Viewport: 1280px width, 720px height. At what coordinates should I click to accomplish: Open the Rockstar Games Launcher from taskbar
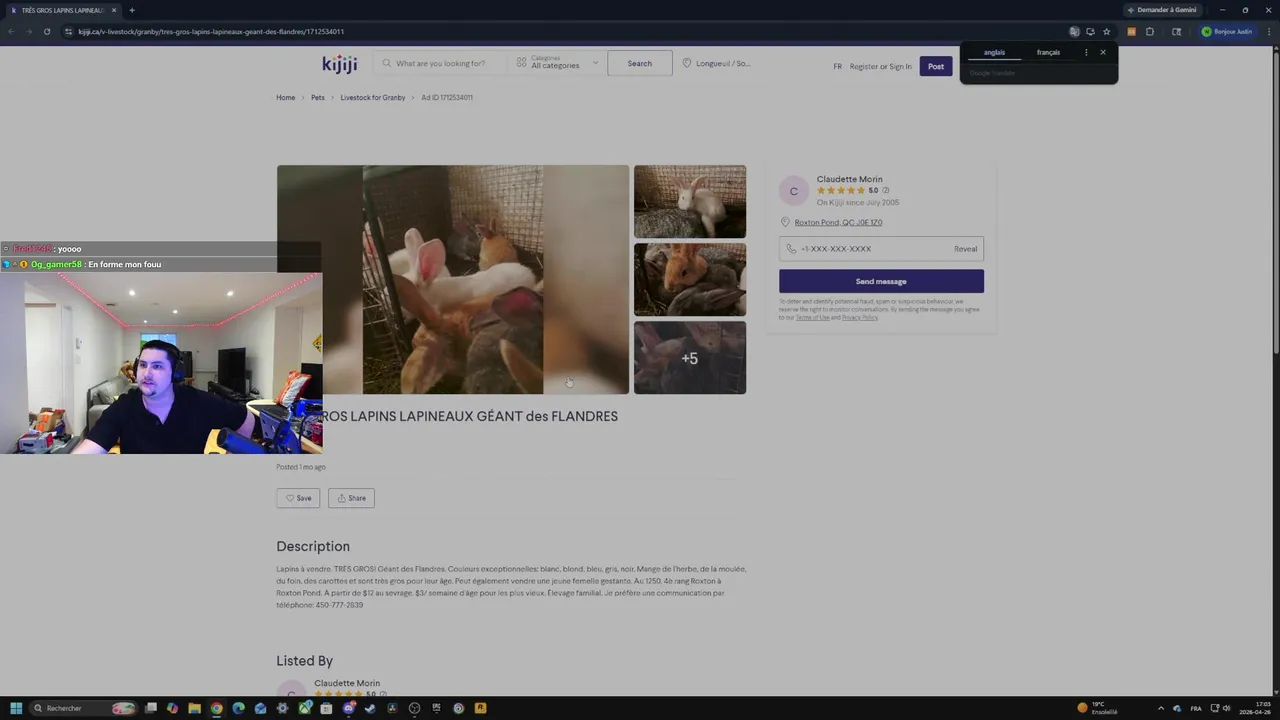pyautogui.click(x=480, y=708)
